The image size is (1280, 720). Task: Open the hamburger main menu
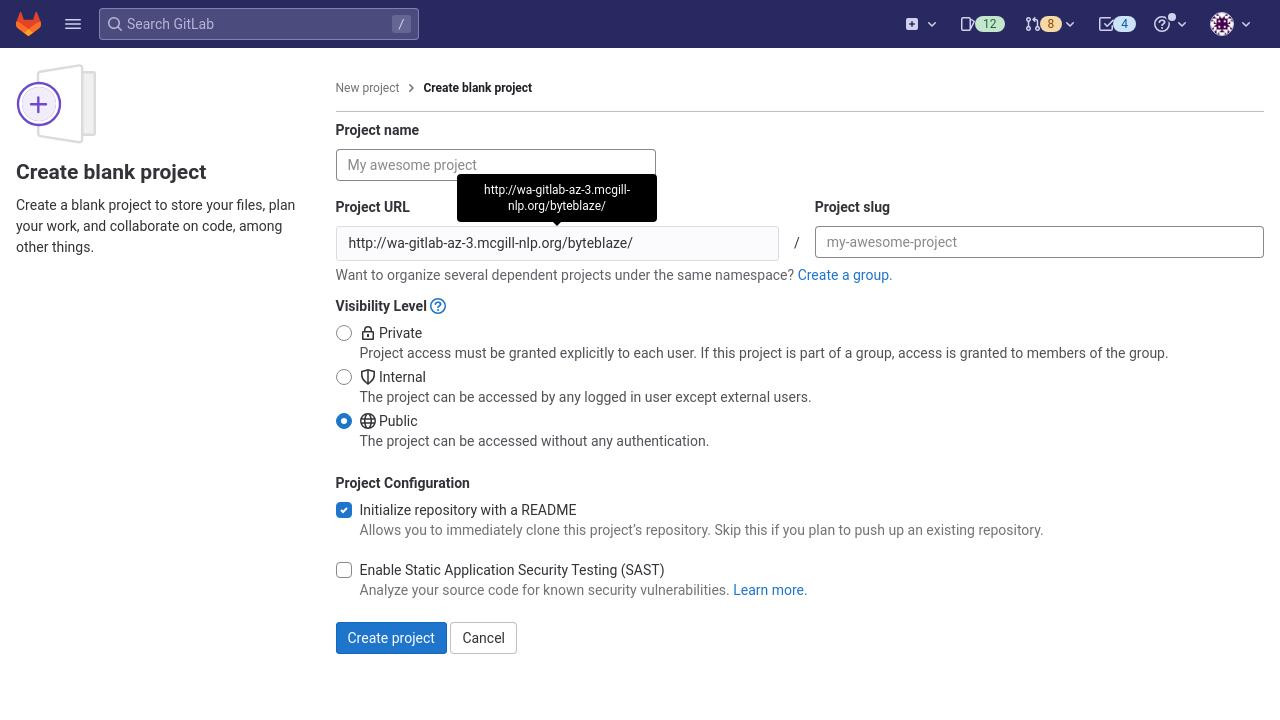pyautogui.click(x=73, y=24)
